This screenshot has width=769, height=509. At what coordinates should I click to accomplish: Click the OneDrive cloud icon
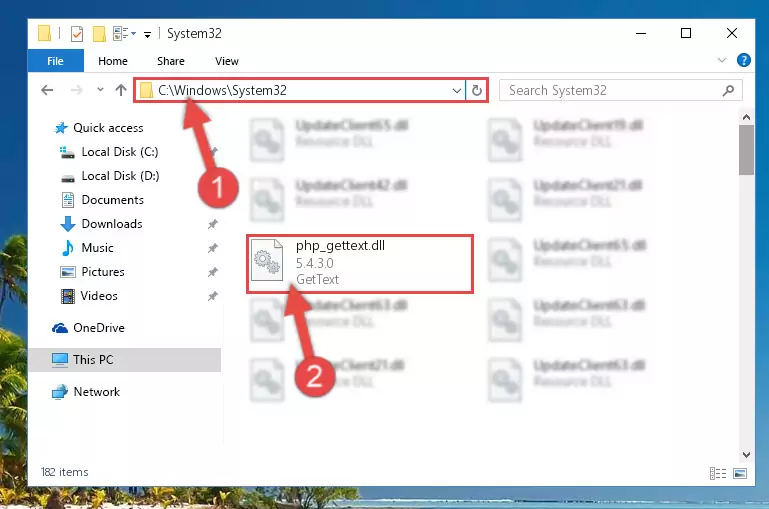coord(60,328)
